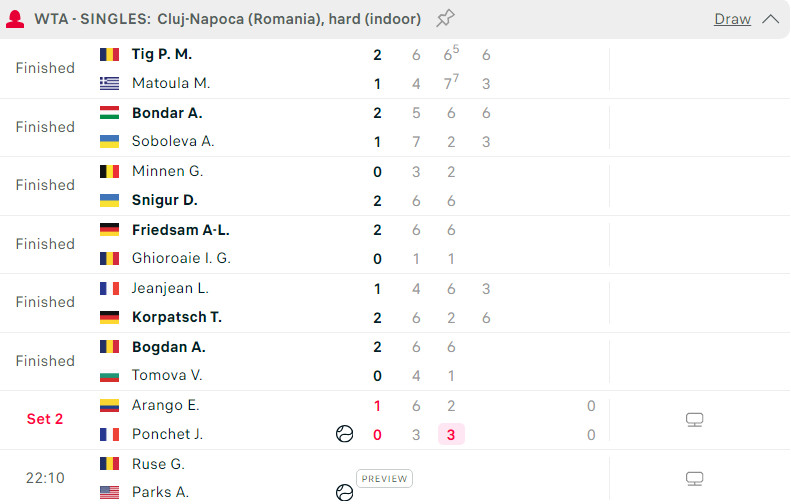The image size is (791, 504).
Task: Open the TV icon for Ruse match
Action: pos(695,478)
